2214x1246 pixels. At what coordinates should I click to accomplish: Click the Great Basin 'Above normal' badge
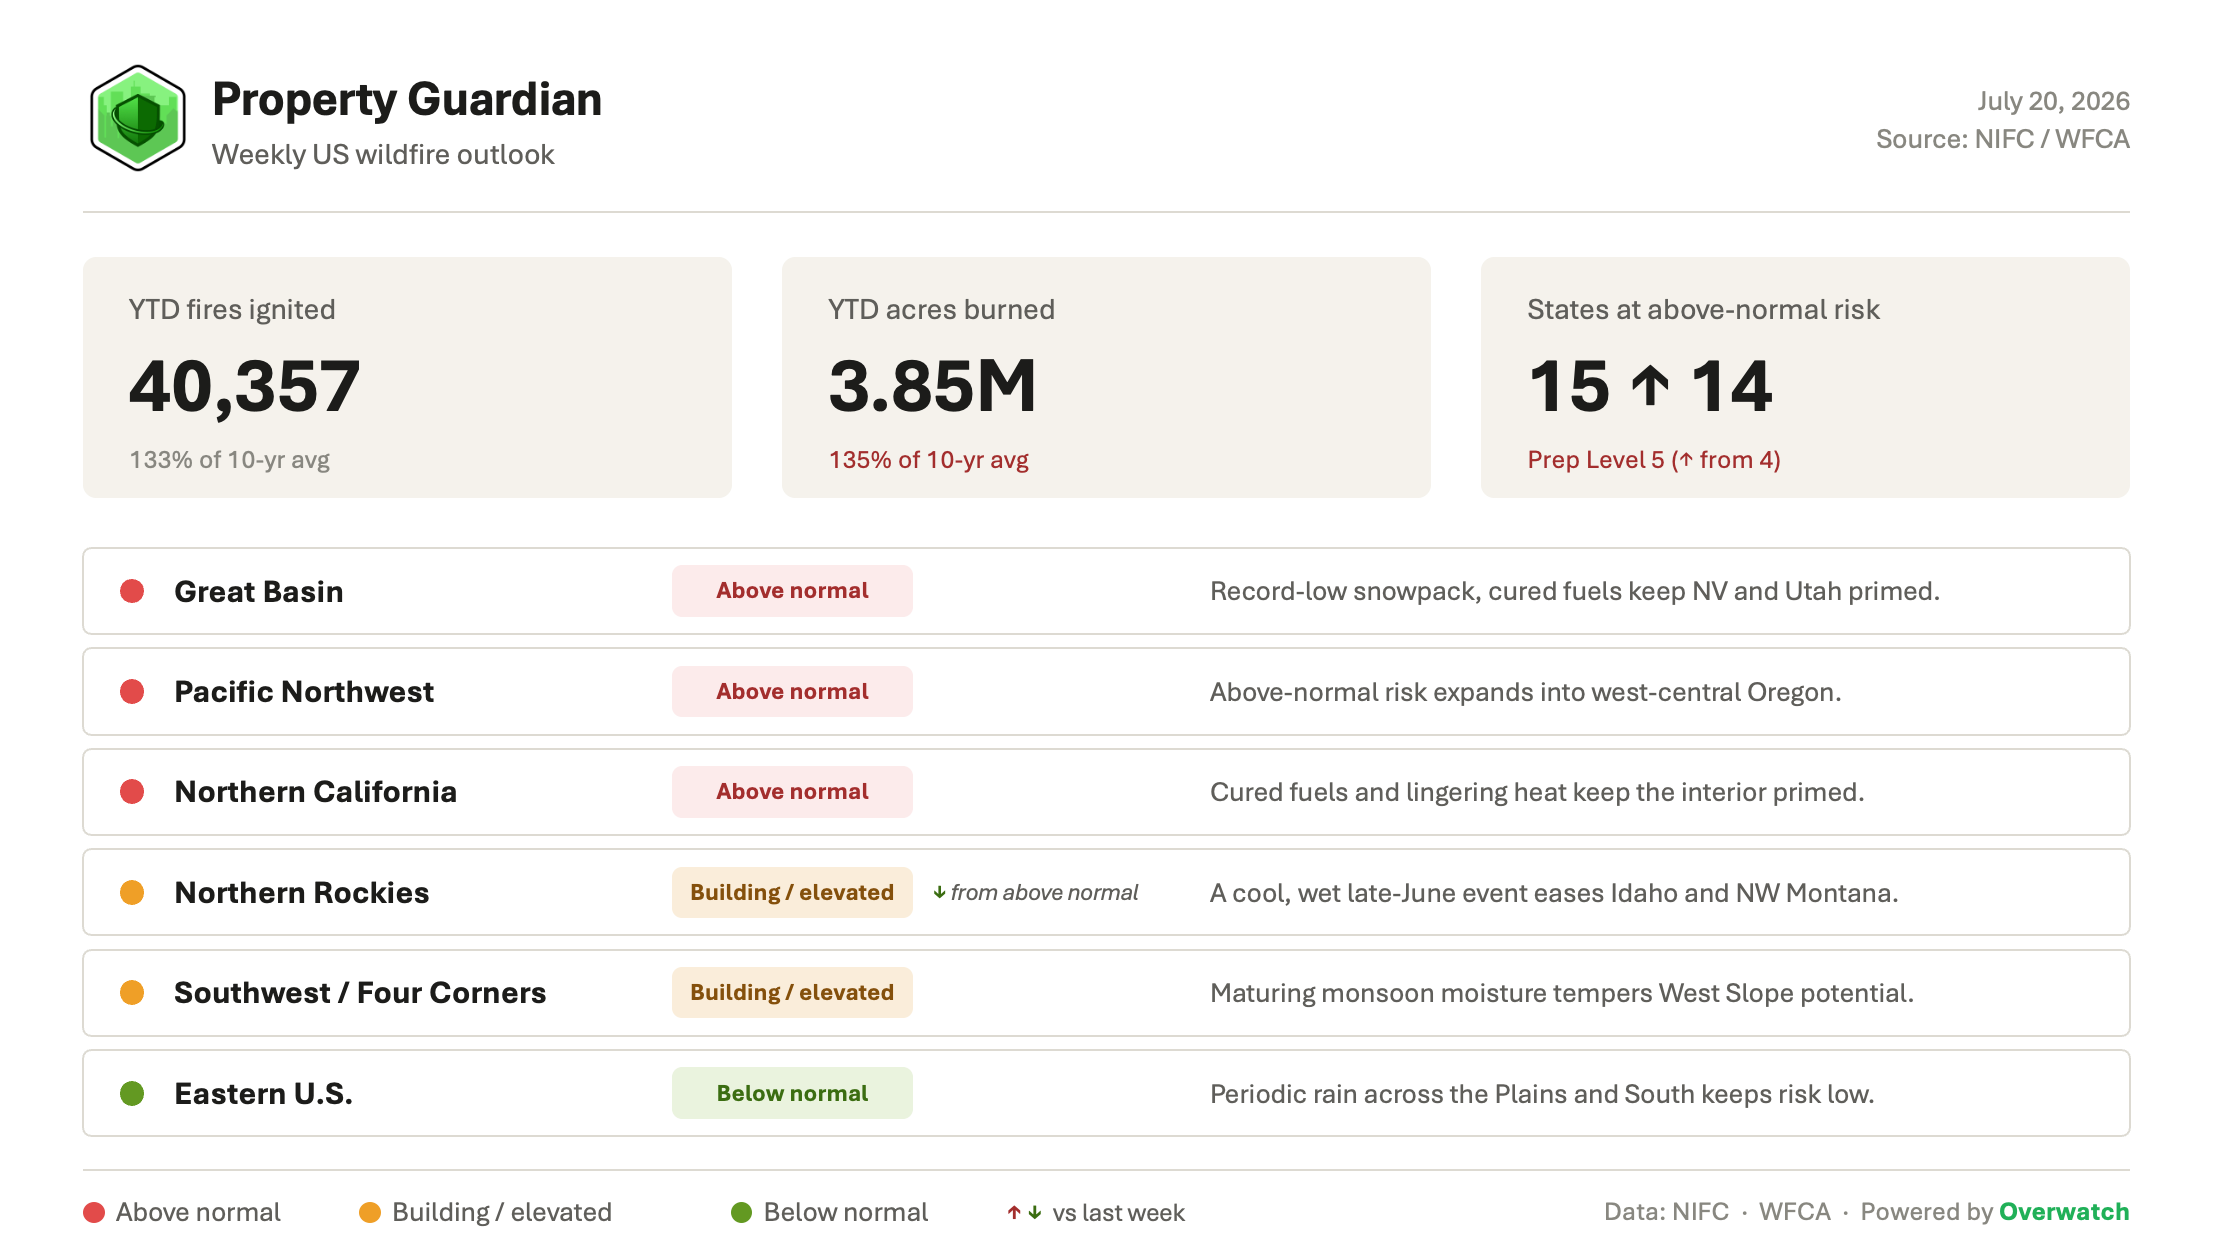pyautogui.click(x=792, y=591)
